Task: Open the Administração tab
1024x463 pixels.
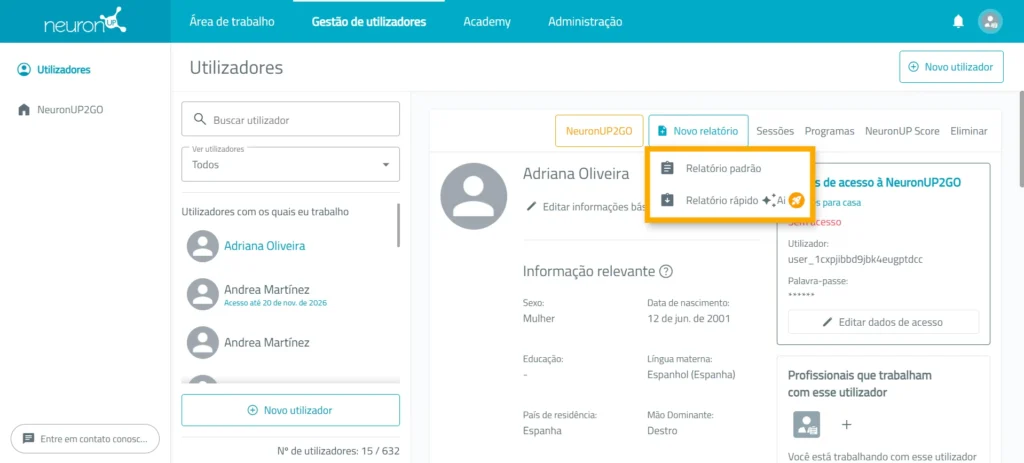Action: click(585, 22)
